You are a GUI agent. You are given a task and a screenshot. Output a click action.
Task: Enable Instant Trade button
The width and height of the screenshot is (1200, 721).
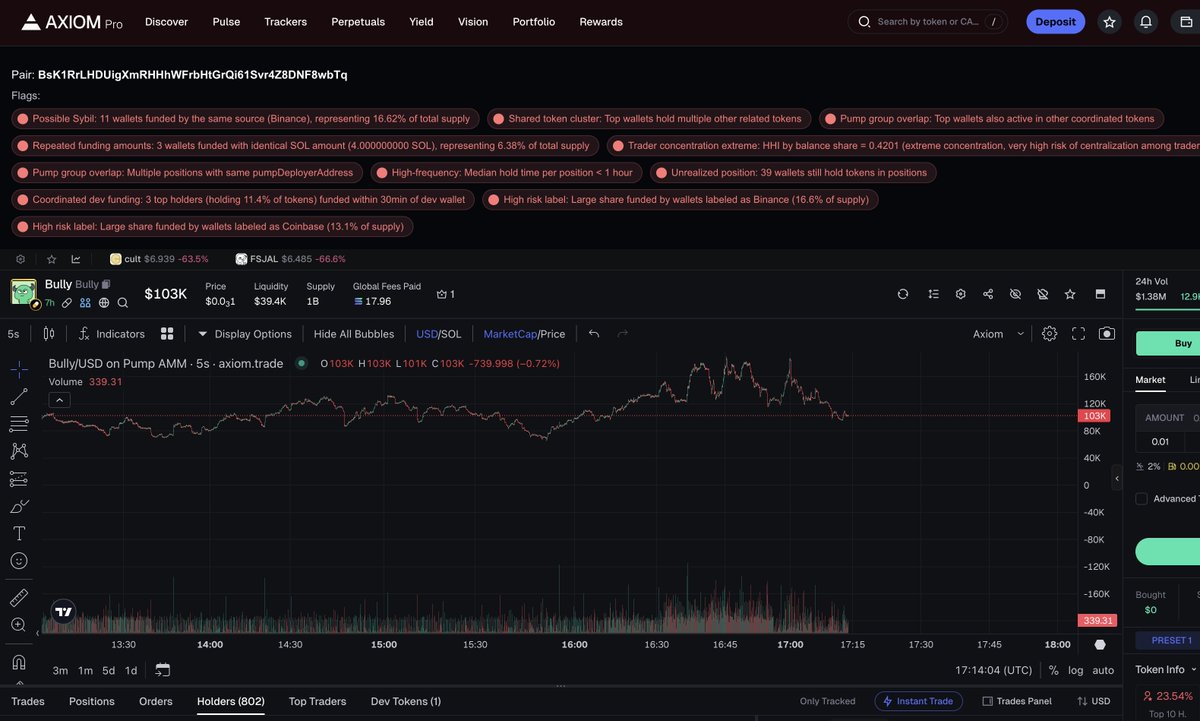tap(918, 701)
